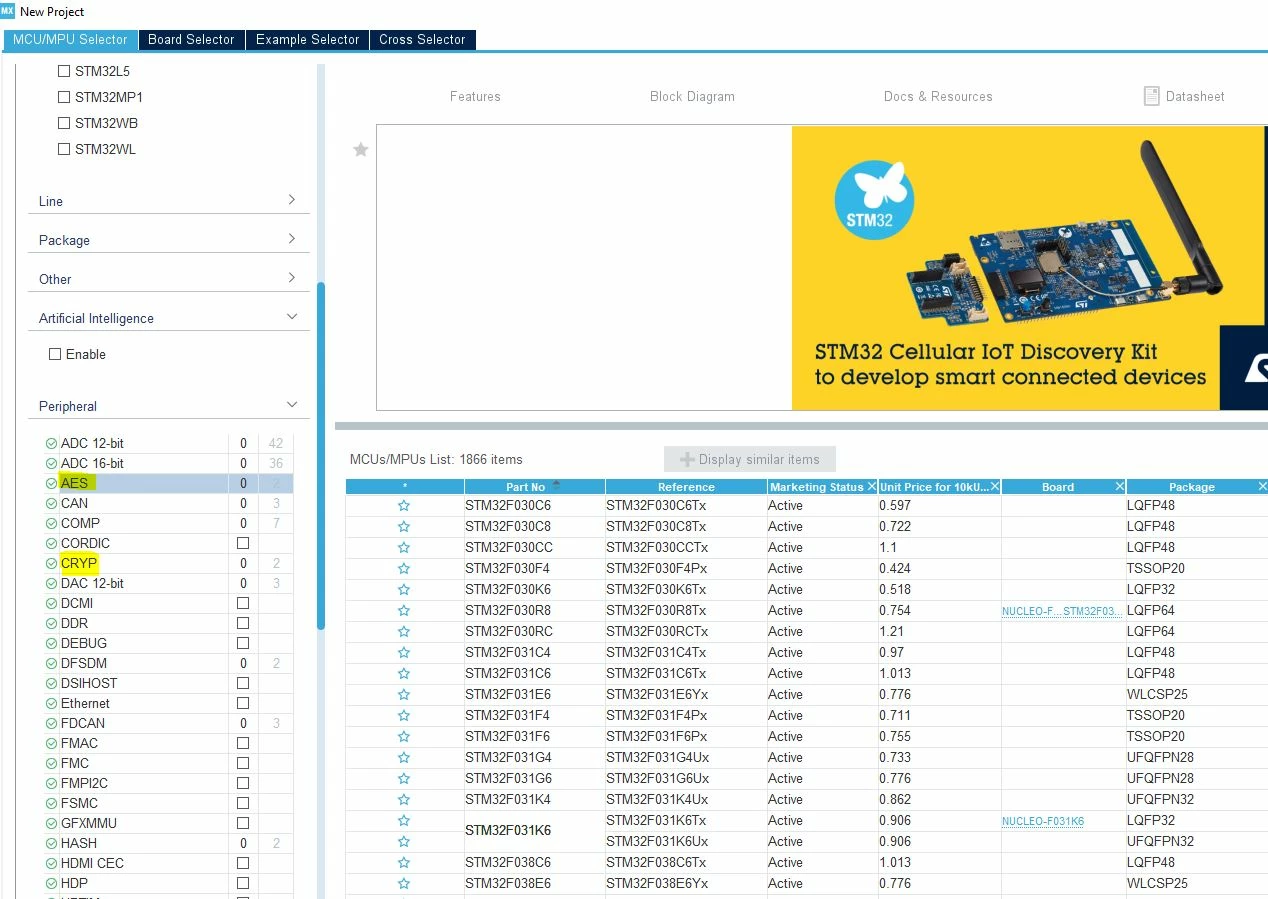
Task: Sort by the Package column header
Action: tap(1192, 486)
